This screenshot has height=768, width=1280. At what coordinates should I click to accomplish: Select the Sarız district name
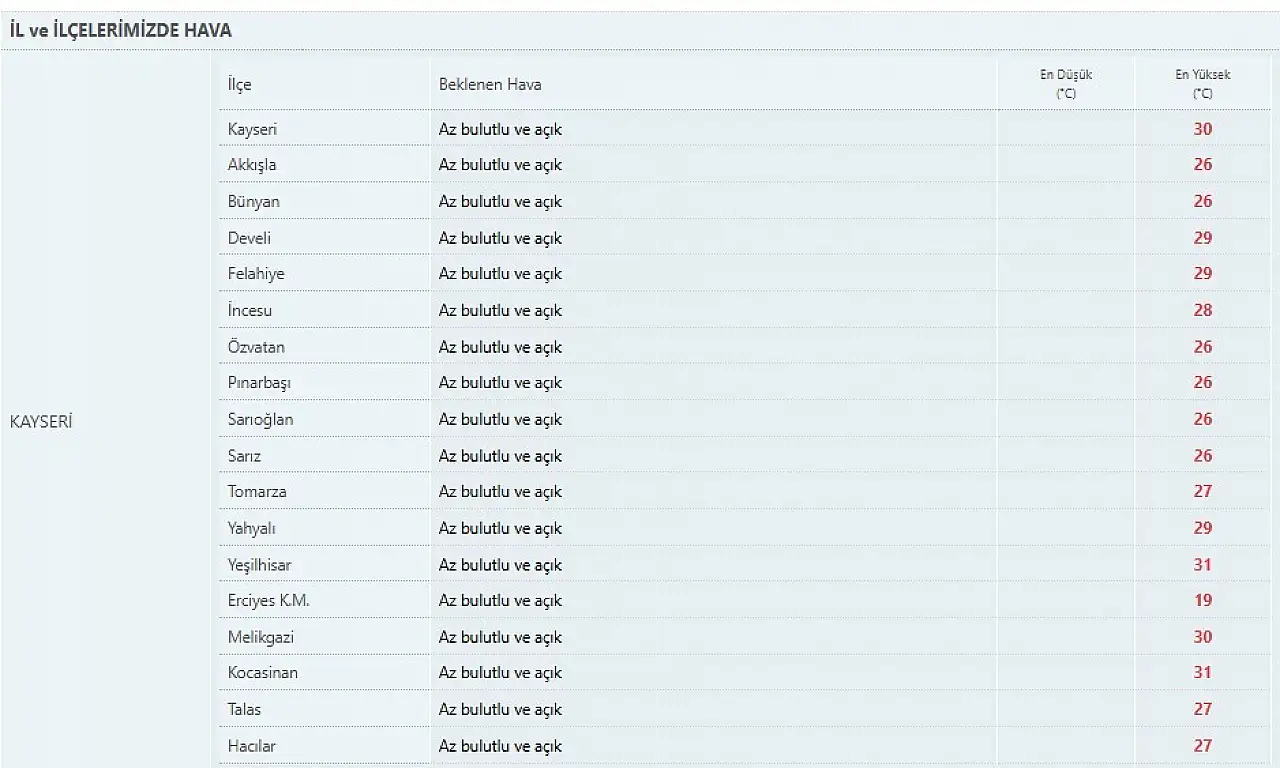point(244,456)
